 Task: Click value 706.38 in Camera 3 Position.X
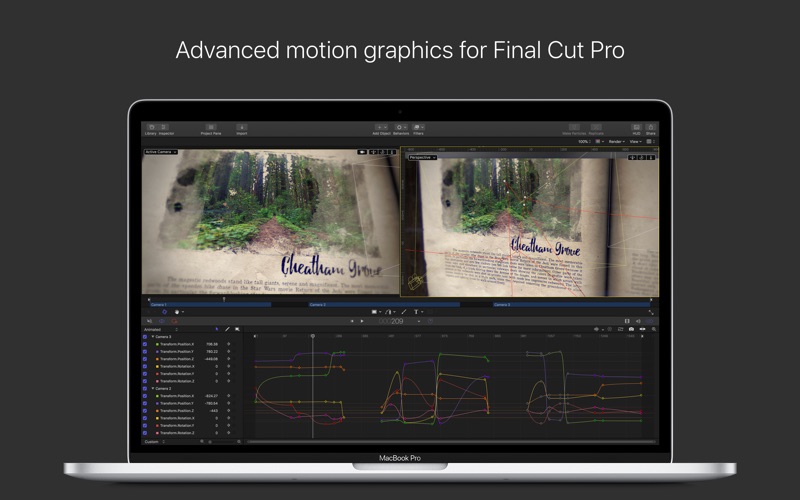coord(212,344)
